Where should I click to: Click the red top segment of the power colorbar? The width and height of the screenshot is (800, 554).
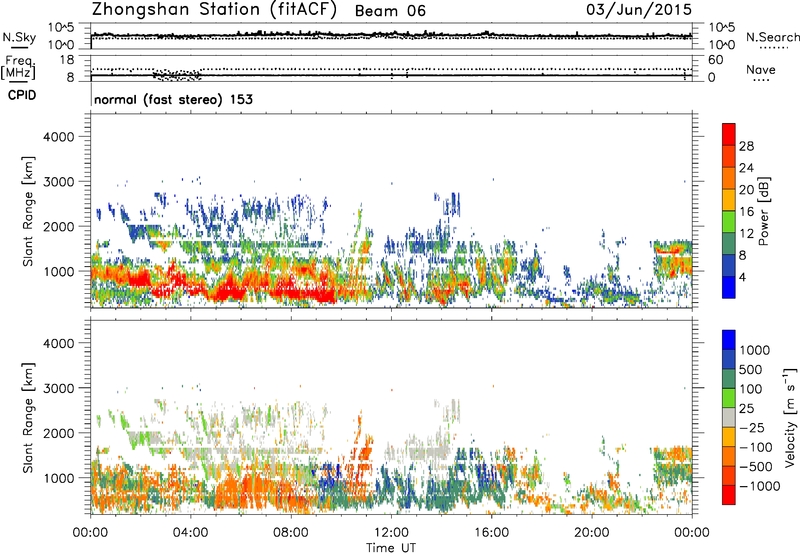tap(729, 134)
